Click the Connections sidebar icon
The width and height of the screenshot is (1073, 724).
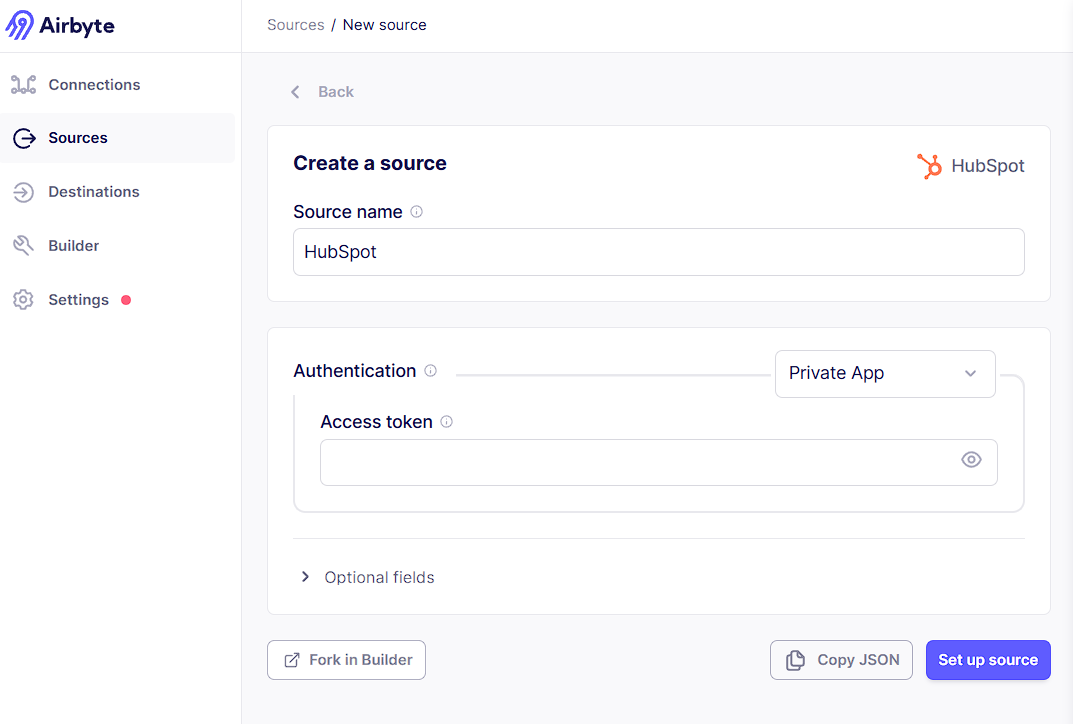[x=23, y=85]
